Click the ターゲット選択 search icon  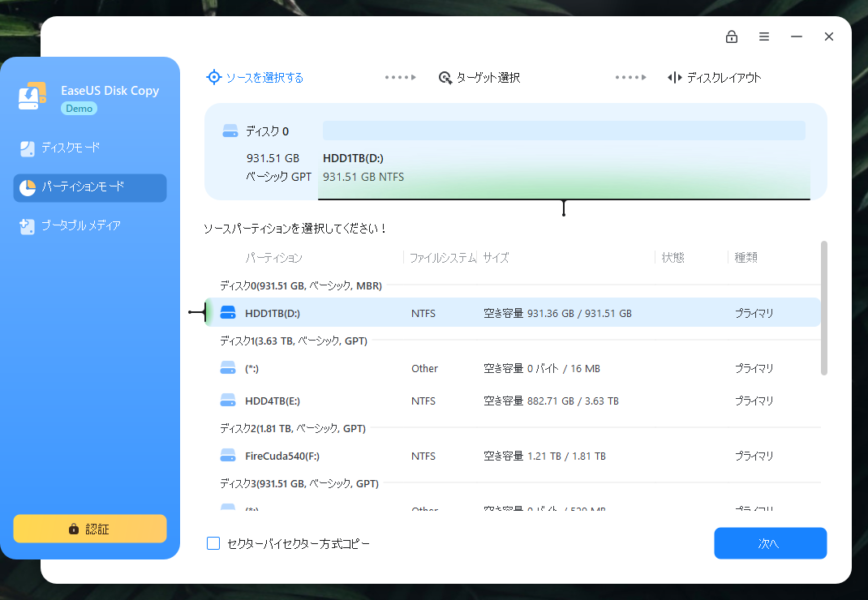coord(445,77)
